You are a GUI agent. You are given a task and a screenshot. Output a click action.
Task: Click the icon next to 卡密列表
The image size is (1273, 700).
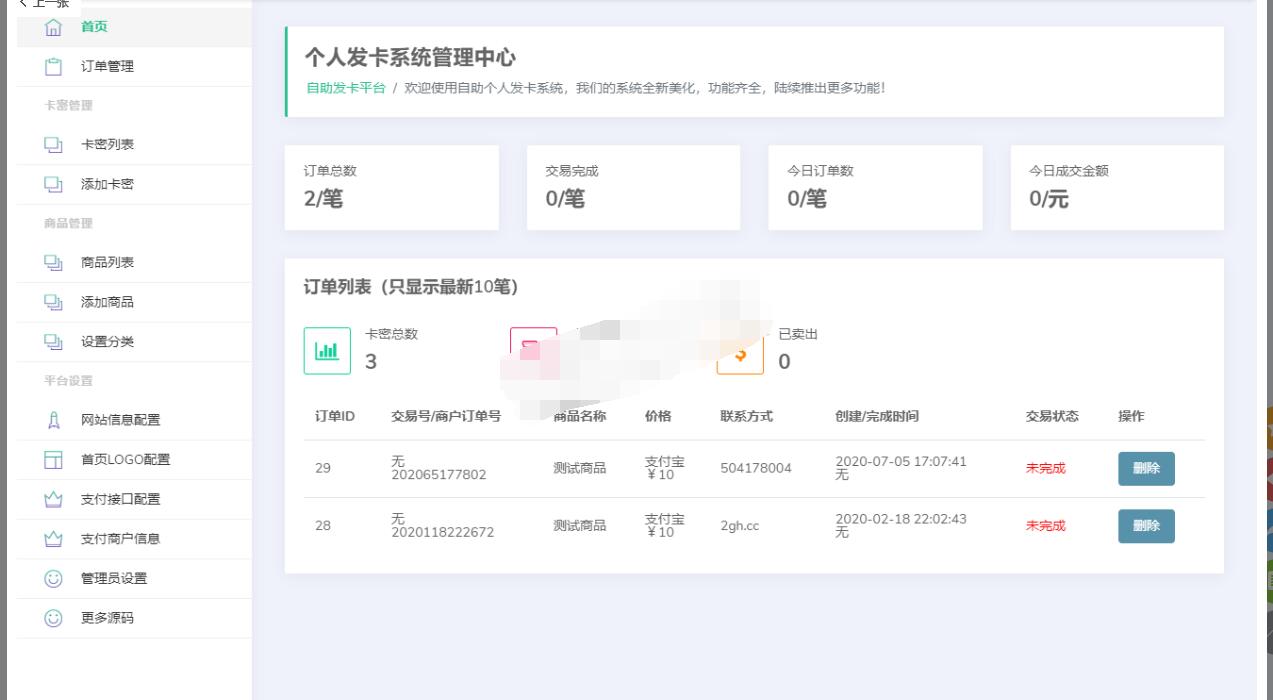point(53,145)
